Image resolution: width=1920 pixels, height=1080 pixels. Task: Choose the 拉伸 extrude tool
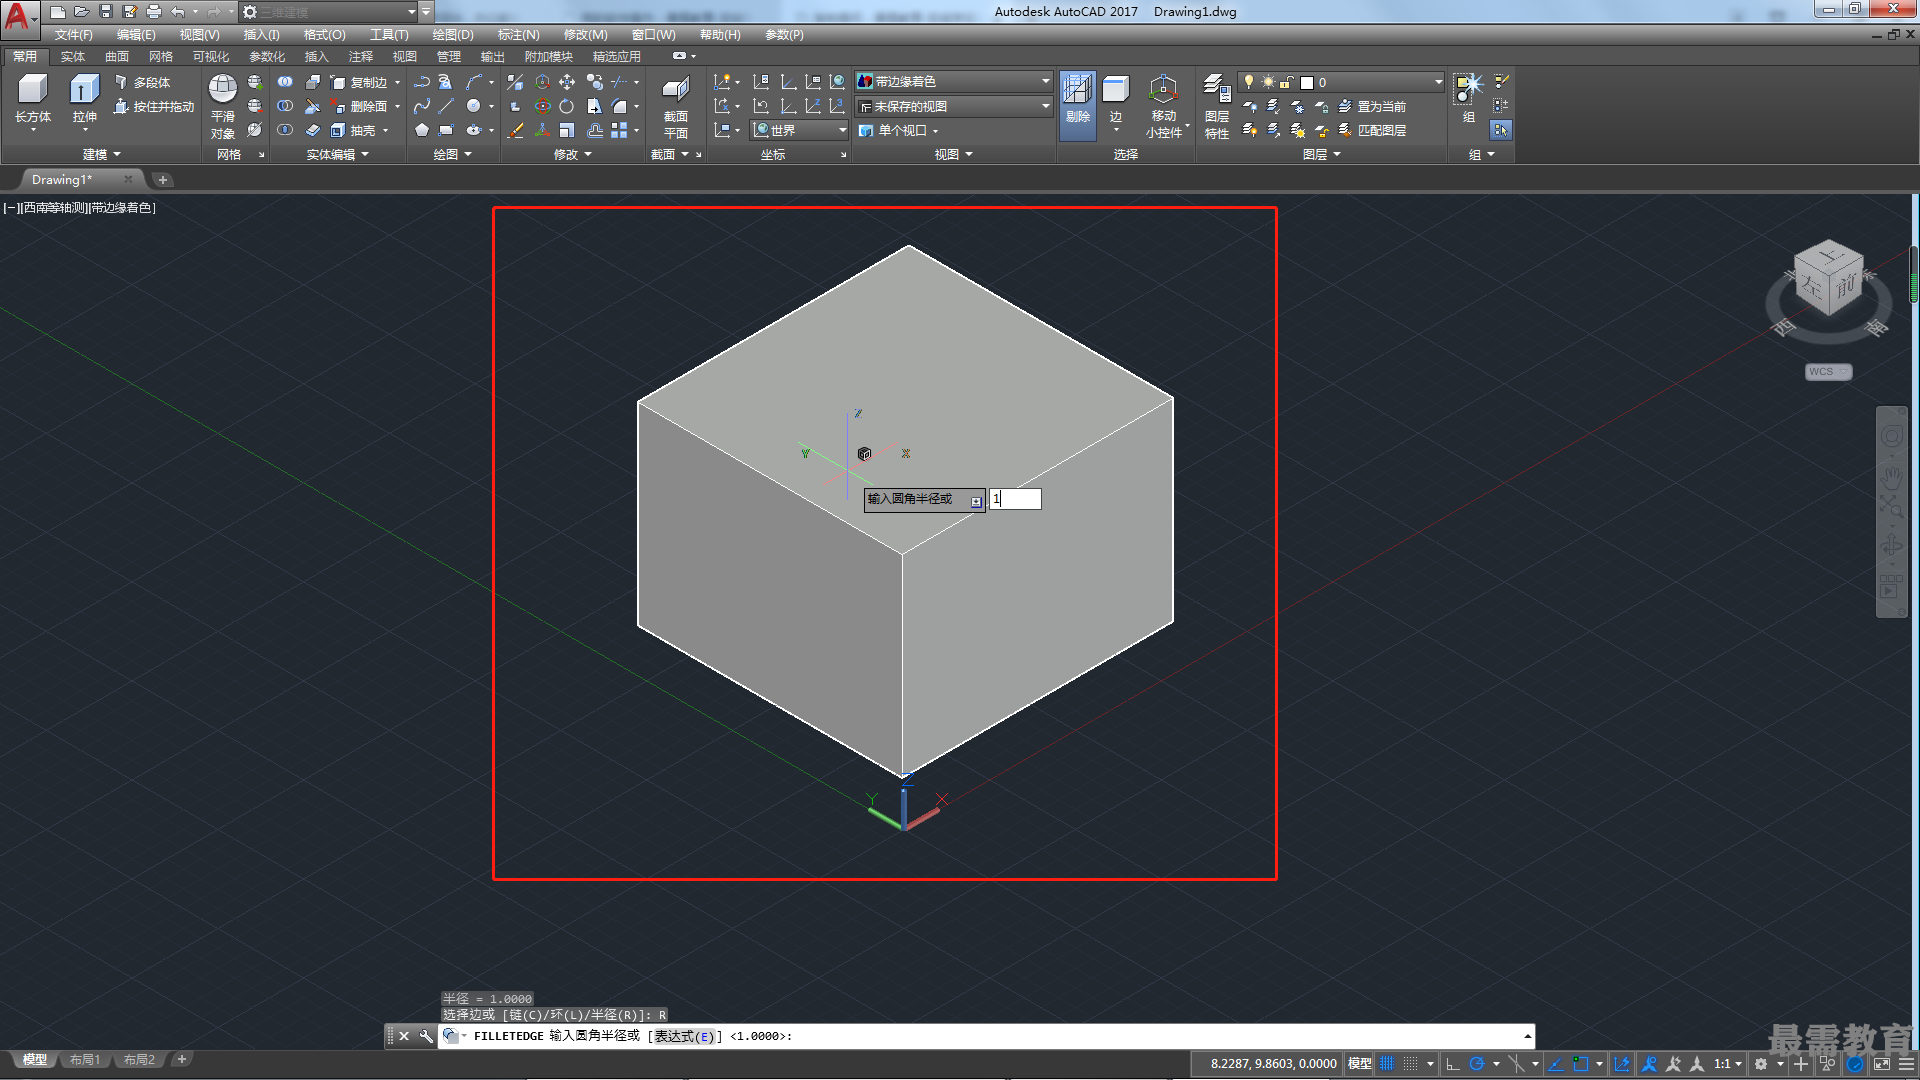pos(84,100)
